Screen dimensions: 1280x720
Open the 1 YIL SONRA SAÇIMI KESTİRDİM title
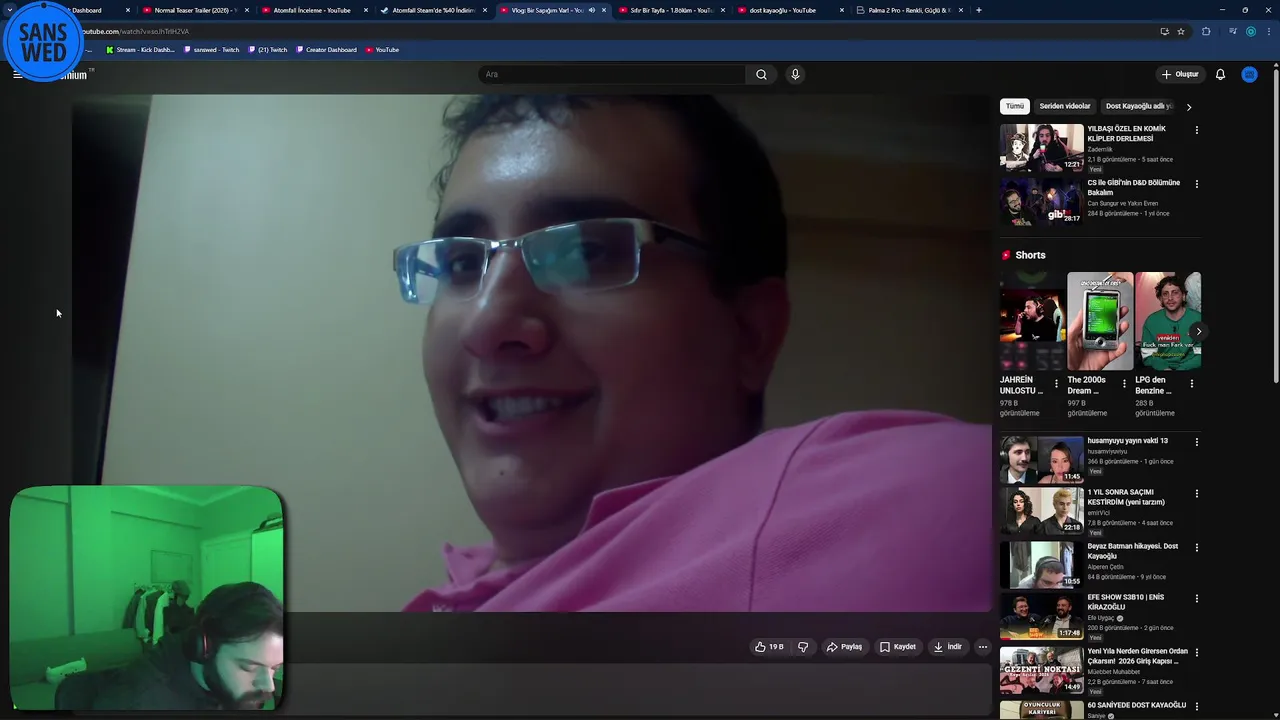tap(1126, 497)
